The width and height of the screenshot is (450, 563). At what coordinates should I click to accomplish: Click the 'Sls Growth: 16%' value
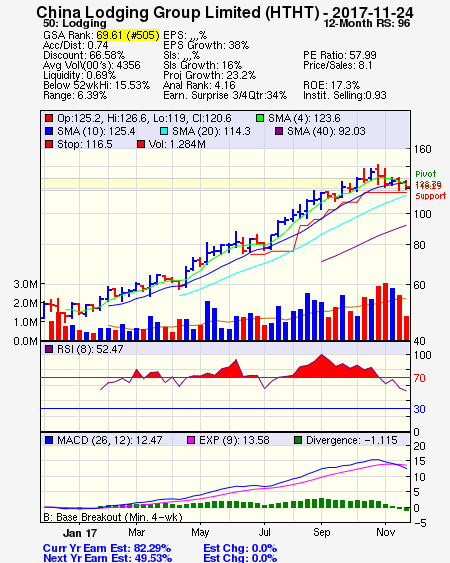coord(202,65)
